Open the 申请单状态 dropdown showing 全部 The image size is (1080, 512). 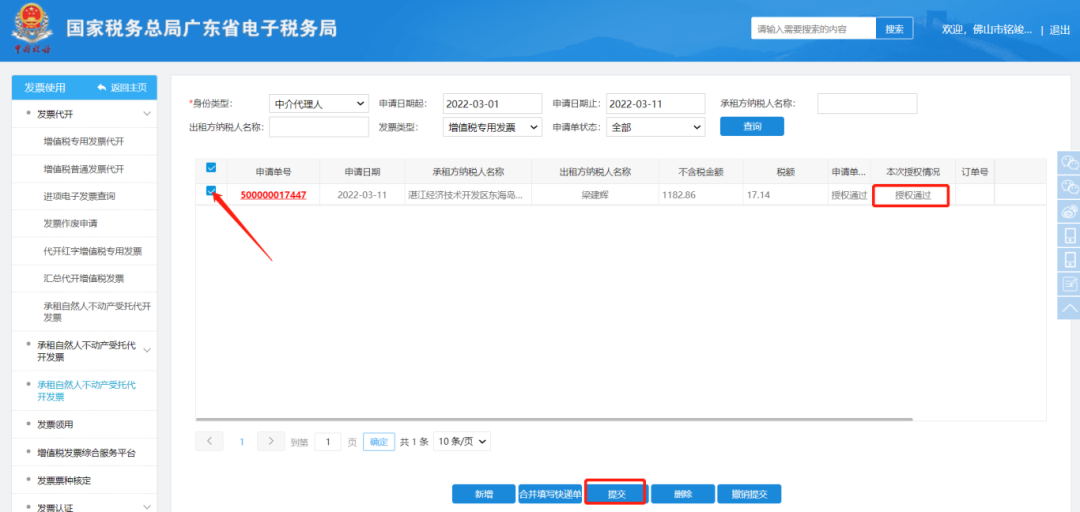(655, 127)
